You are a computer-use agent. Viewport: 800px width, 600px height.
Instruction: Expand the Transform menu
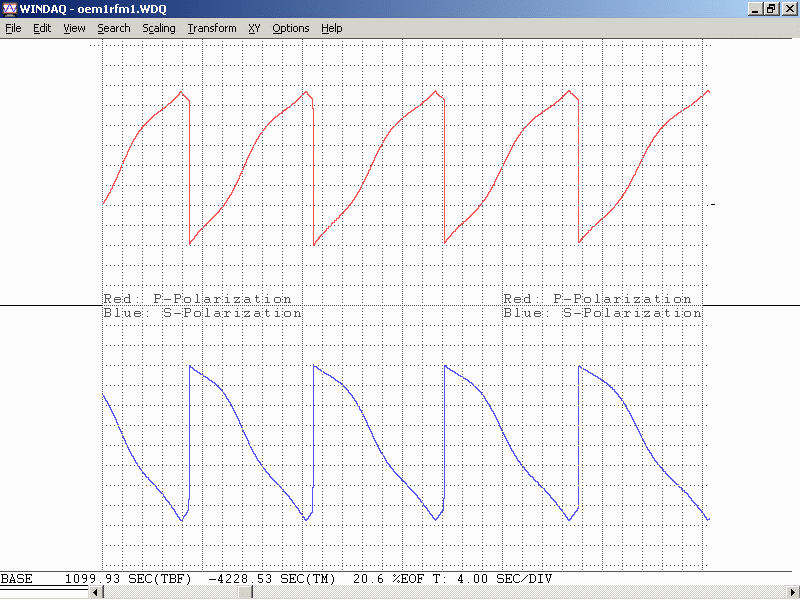pos(212,28)
